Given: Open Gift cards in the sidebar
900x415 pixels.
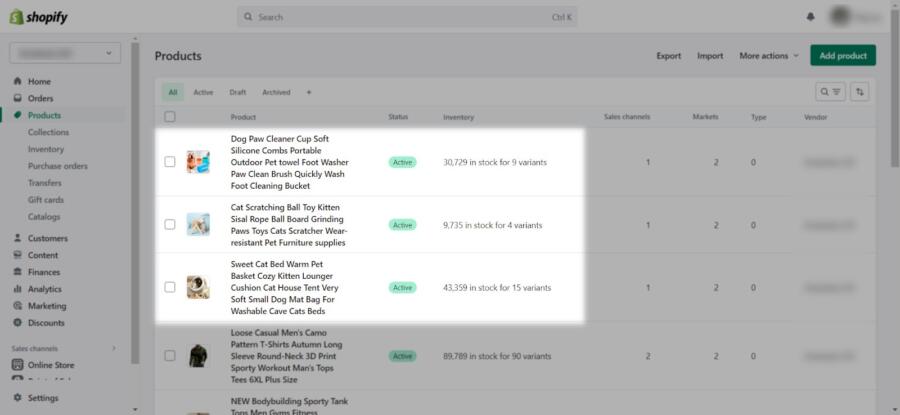Looking at the screenshot, I should 46,200.
